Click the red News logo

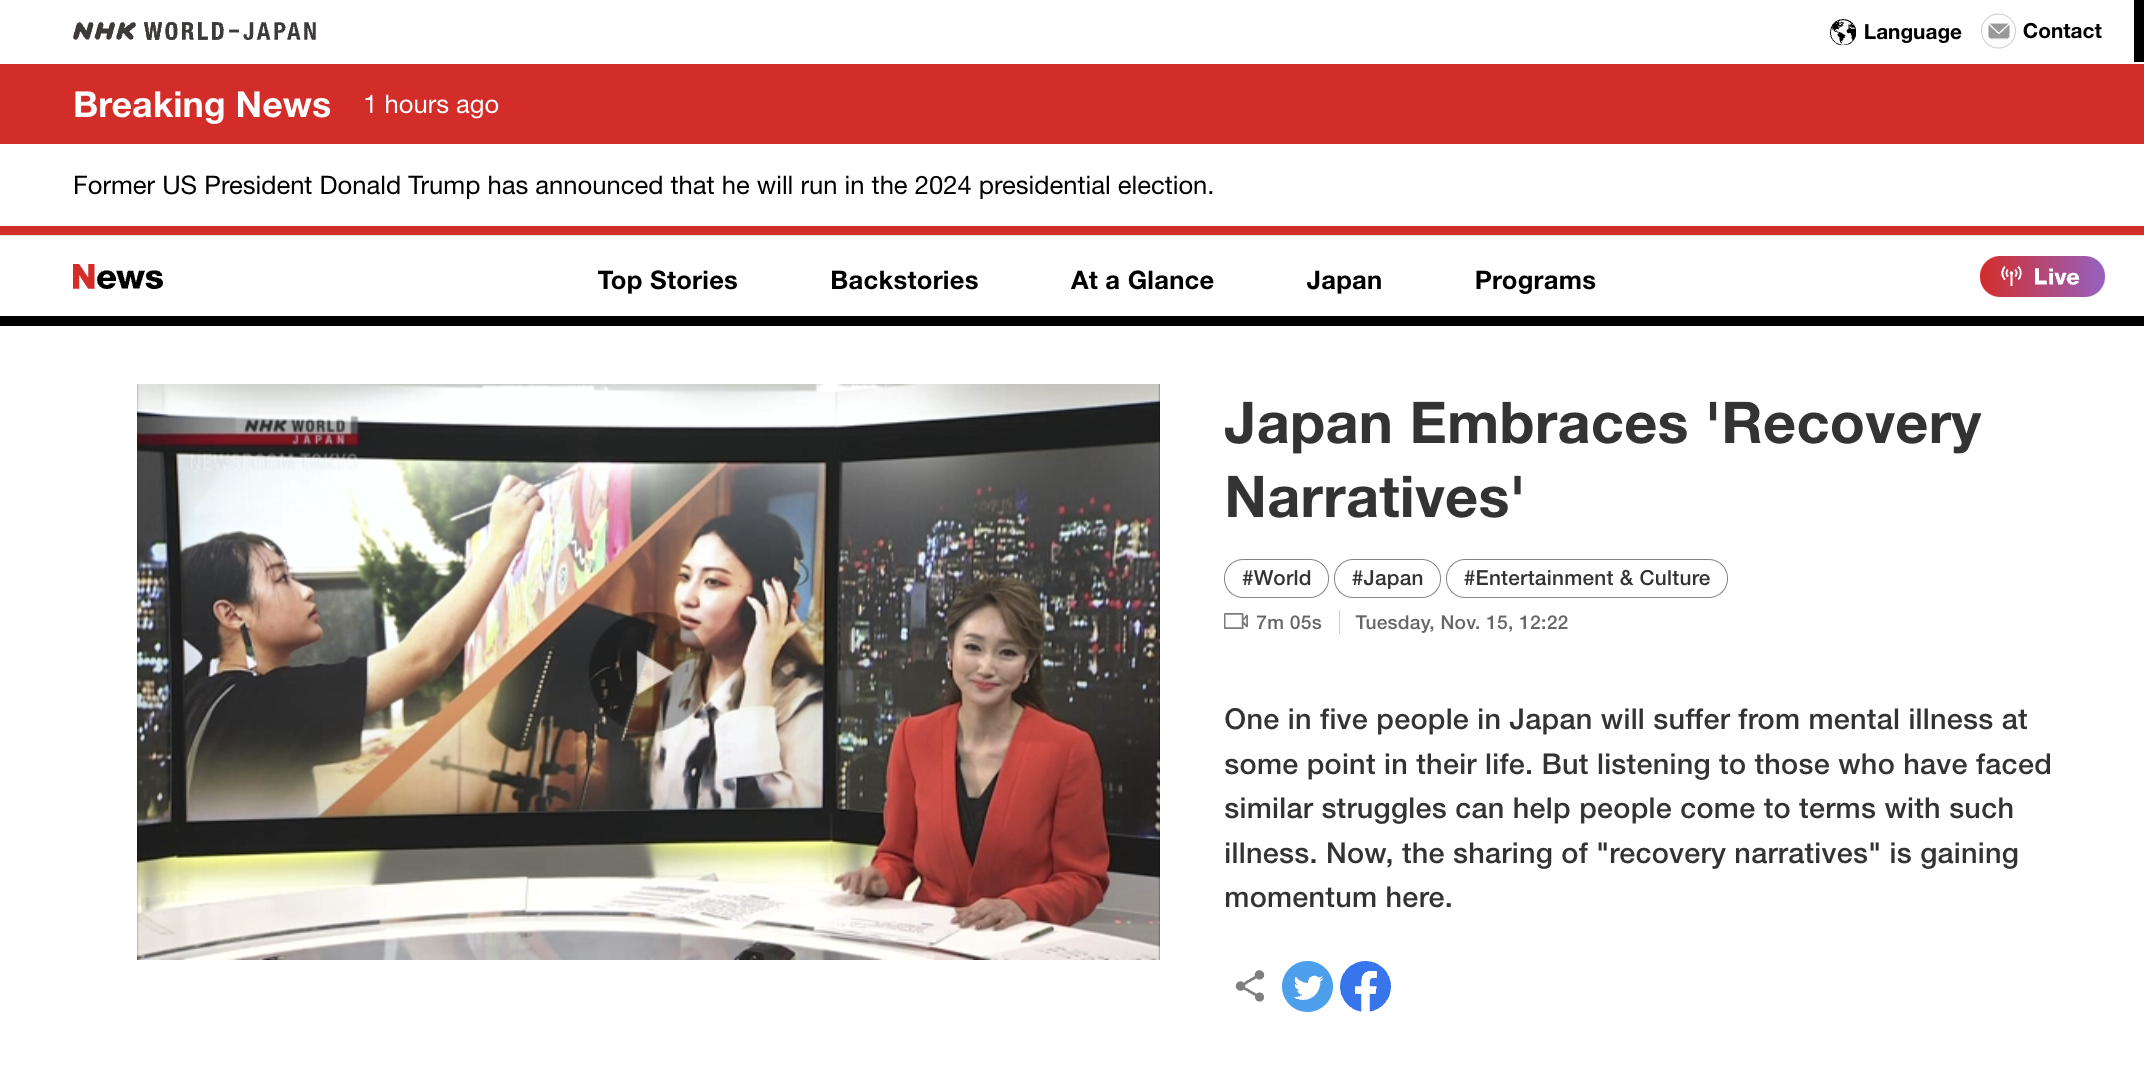tap(118, 277)
